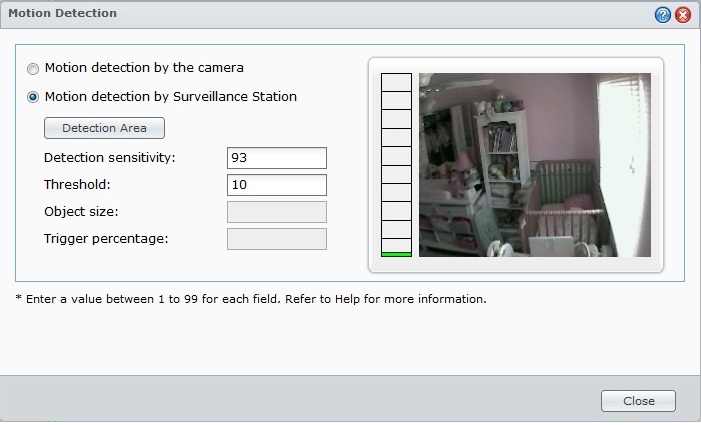
Task: Click the top segment of motion level meter
Action: pyautogui.click(x=397, y=81)
